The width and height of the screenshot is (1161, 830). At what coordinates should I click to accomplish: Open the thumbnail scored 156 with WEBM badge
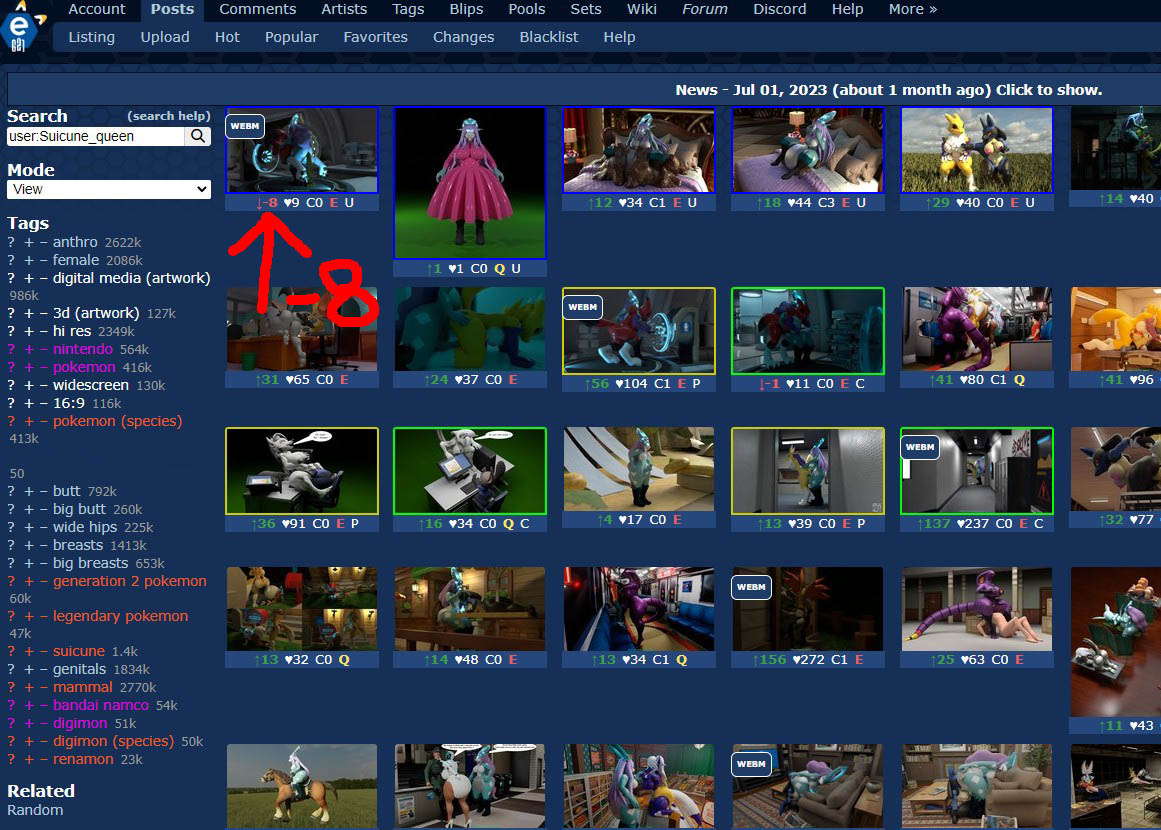[808, 609]
